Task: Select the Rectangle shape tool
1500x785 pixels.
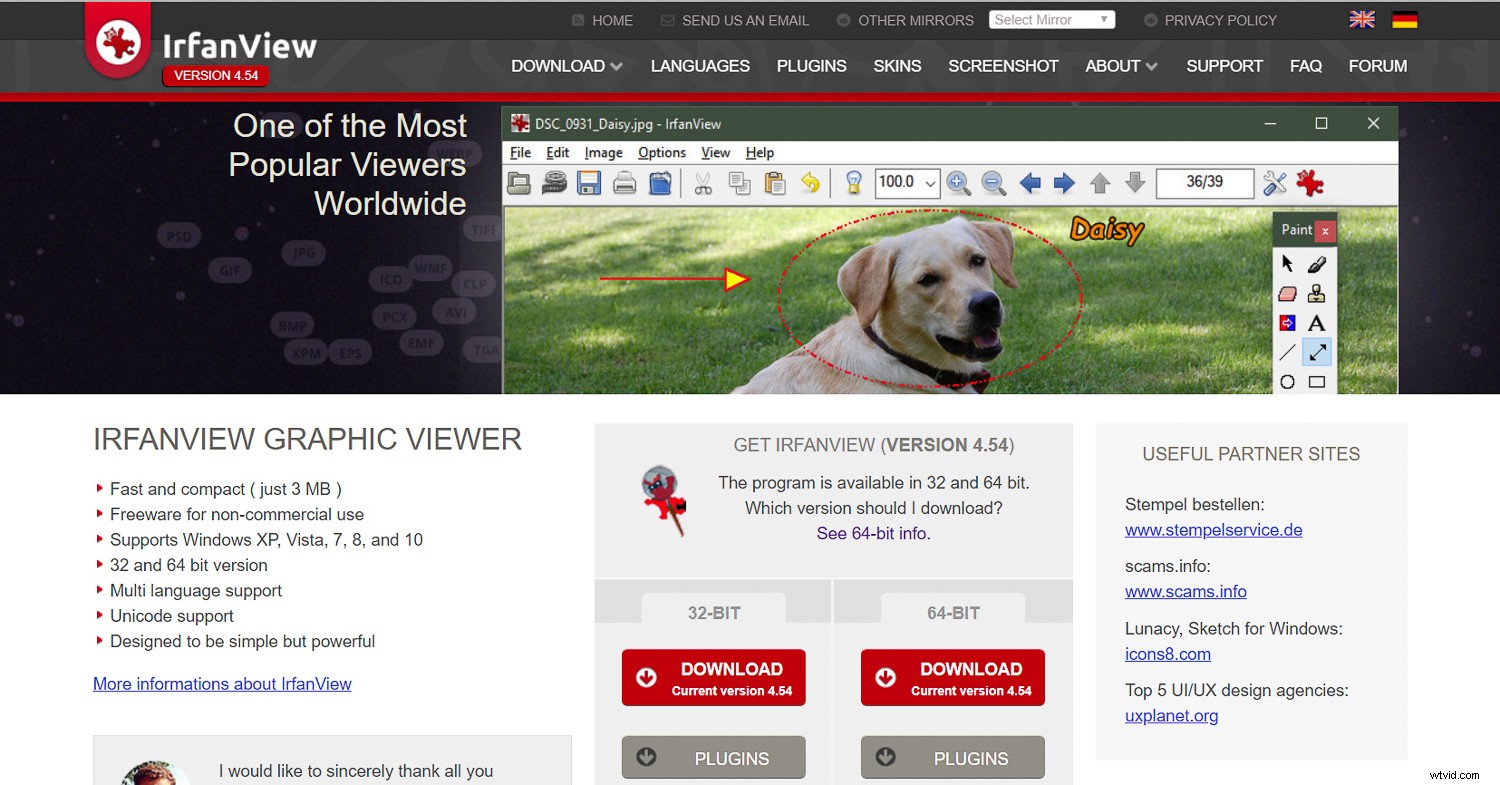Action: pos(1318,381)
